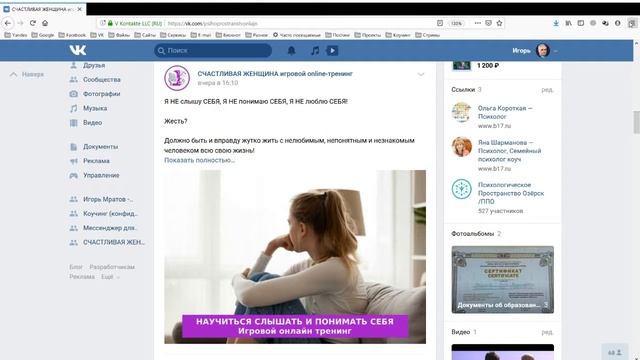Expand the Ещё footer menu
This screenshot has width=640, height=360.
tap(110, 277)
